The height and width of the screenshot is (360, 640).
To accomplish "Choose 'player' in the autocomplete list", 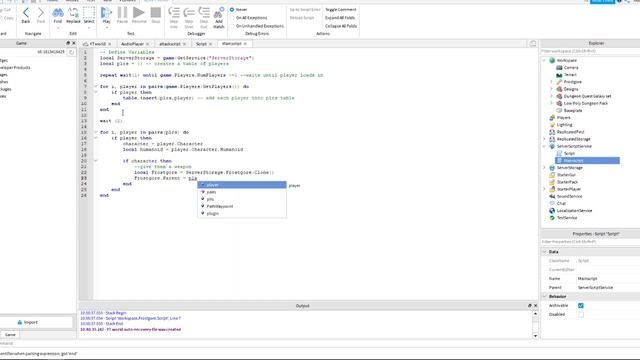I will coord(242,185).
